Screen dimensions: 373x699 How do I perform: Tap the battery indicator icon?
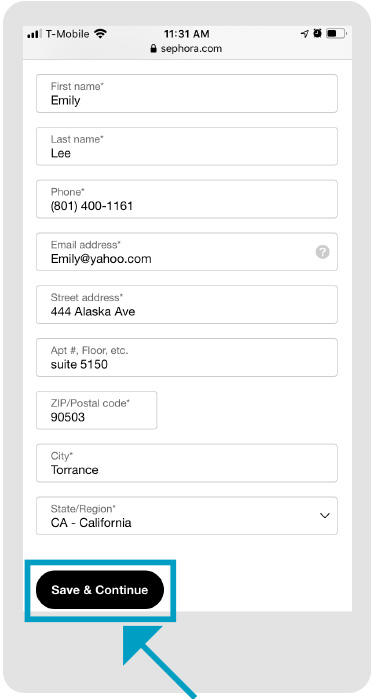click(336, 34)
